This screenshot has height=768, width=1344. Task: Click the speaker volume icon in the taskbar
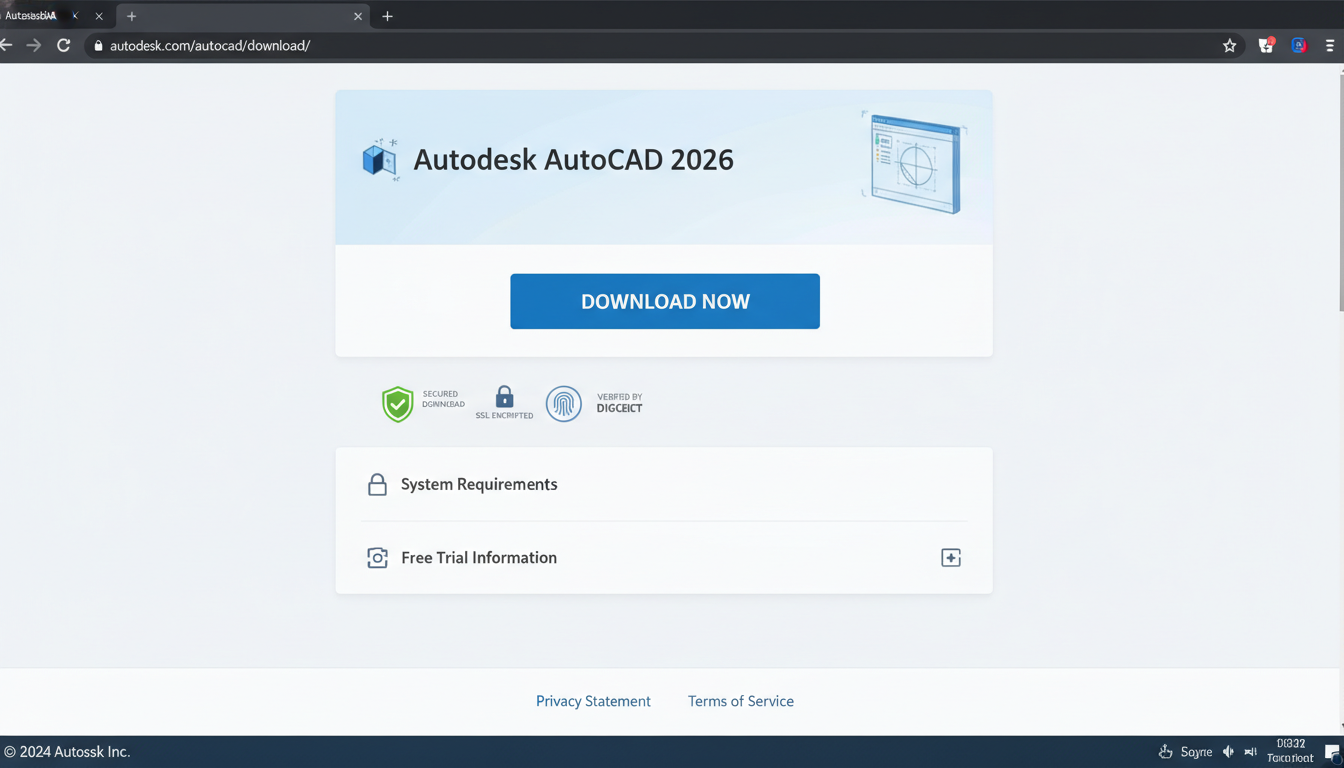click(x=1228, y=751)
